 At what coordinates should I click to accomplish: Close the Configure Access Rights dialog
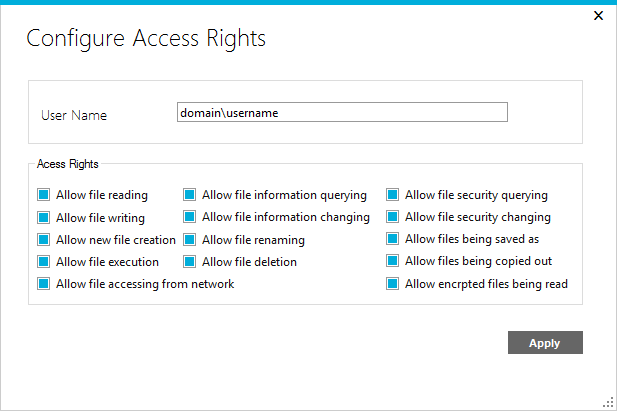[599, 16]
